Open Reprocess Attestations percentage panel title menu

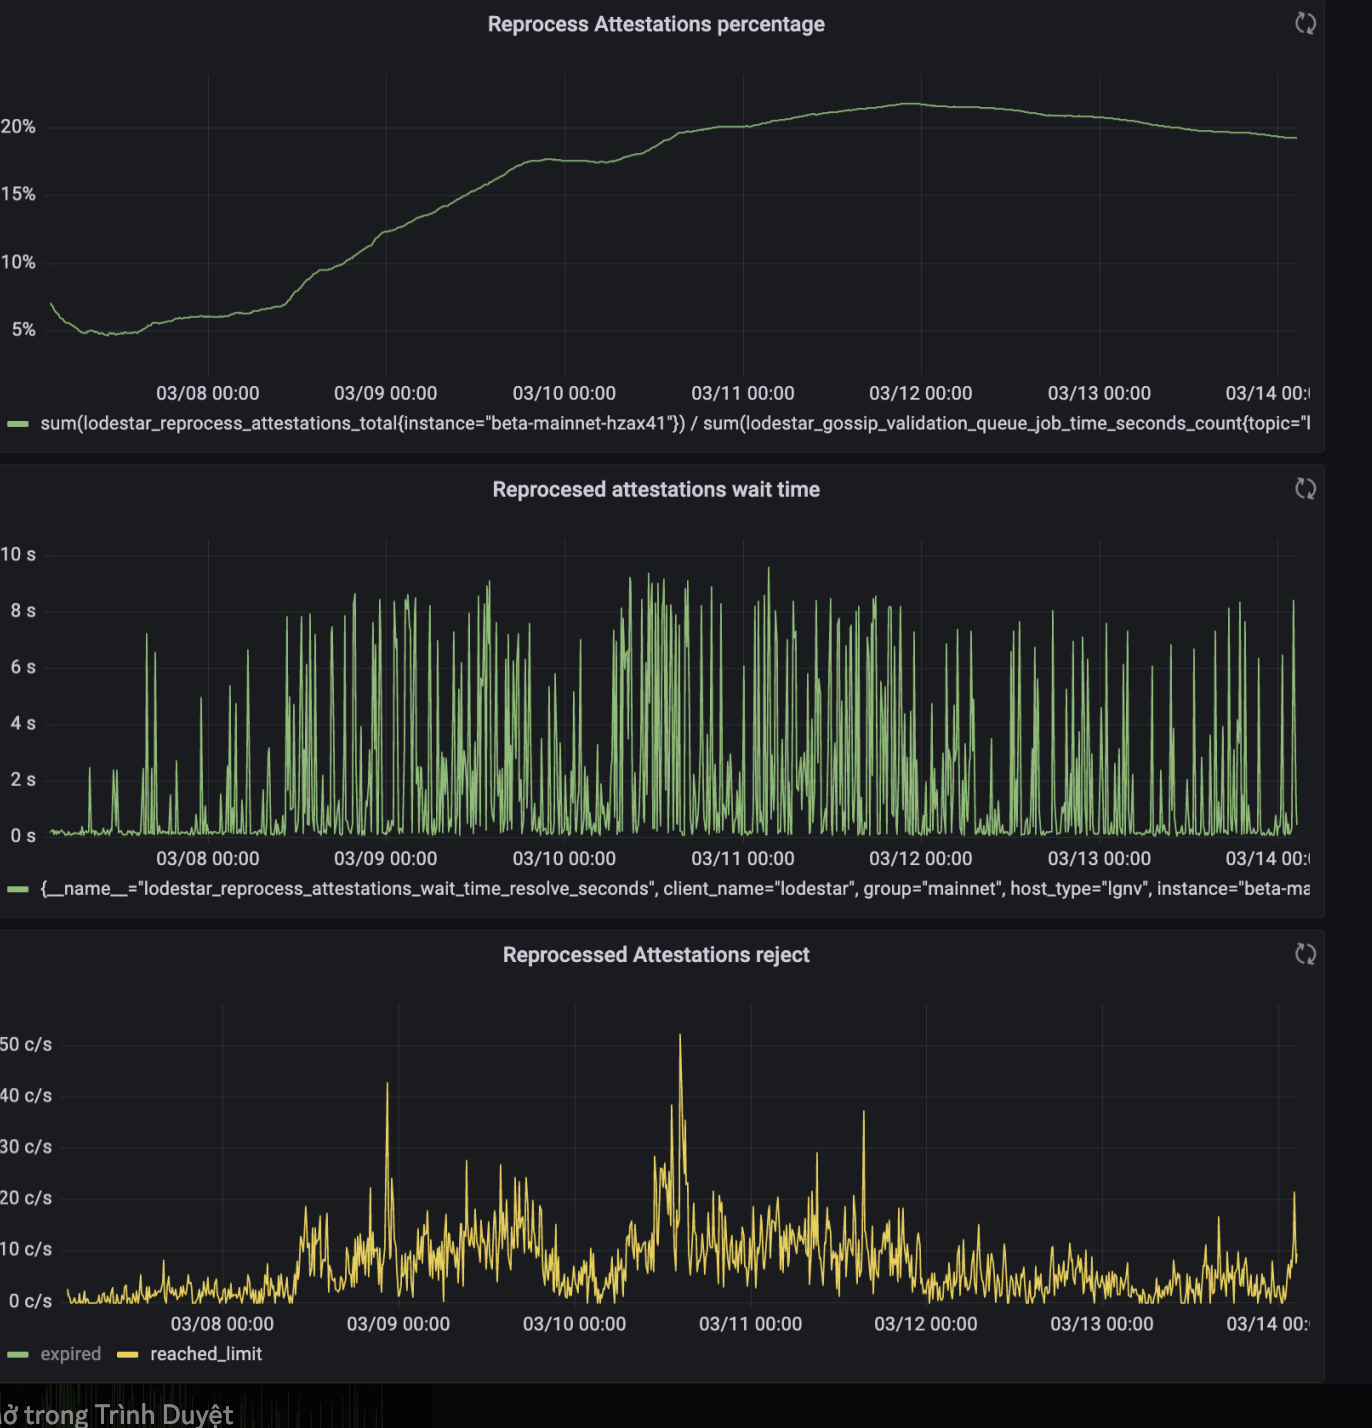click(656, 24)
